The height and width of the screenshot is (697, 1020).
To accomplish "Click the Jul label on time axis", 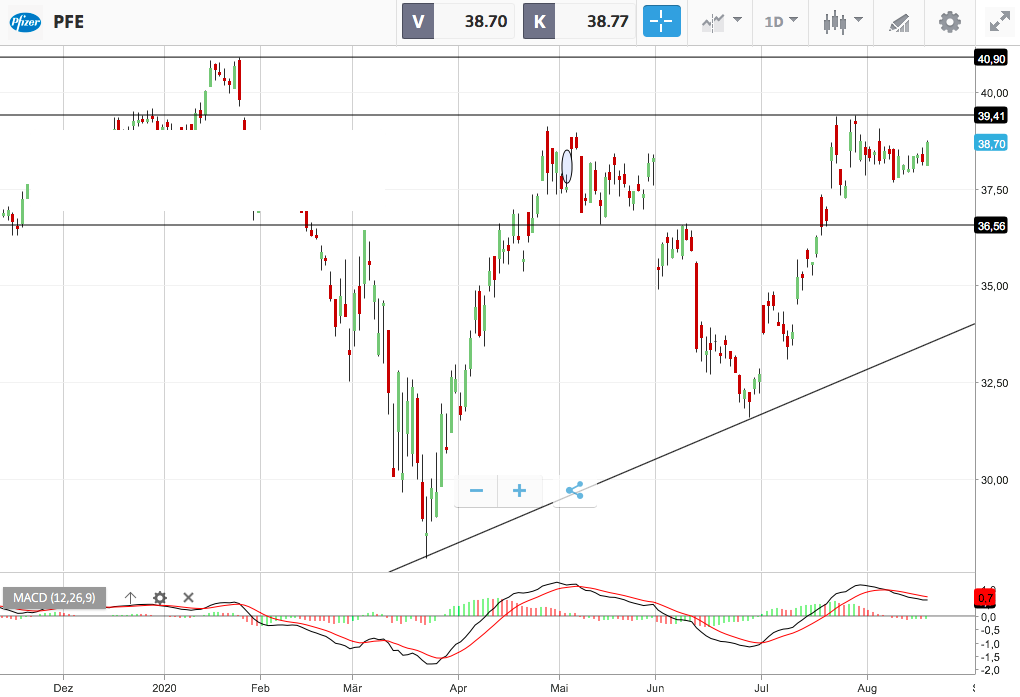I will click(x=761, y=688).
